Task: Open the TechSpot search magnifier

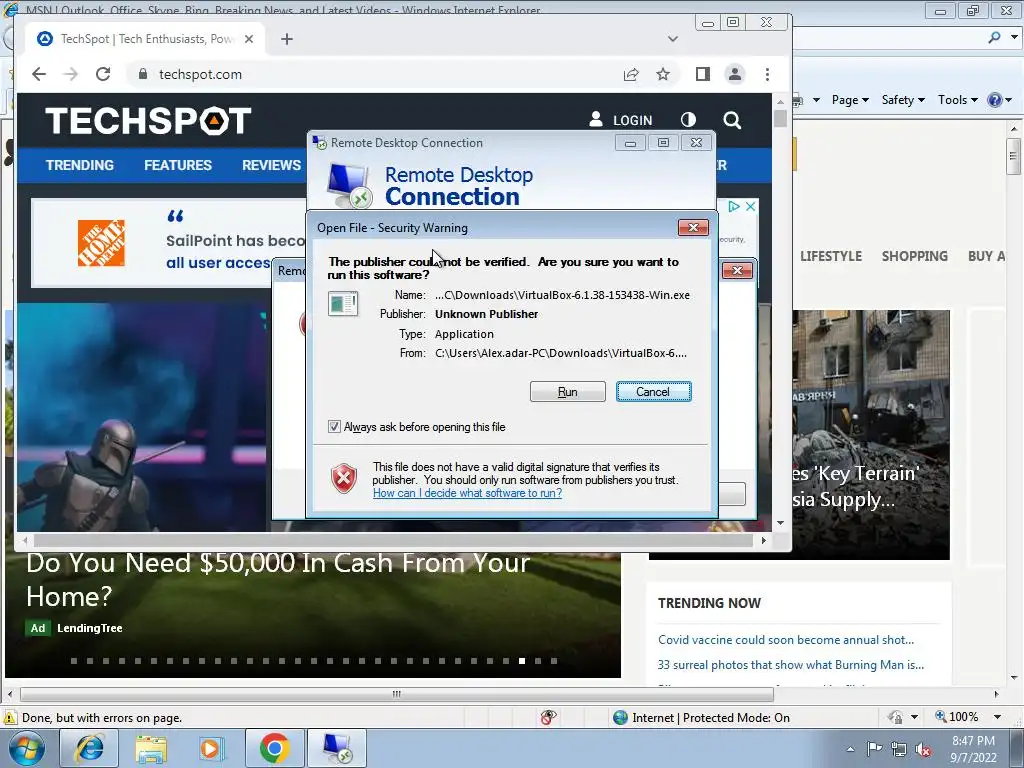Action: pos(732,120)
